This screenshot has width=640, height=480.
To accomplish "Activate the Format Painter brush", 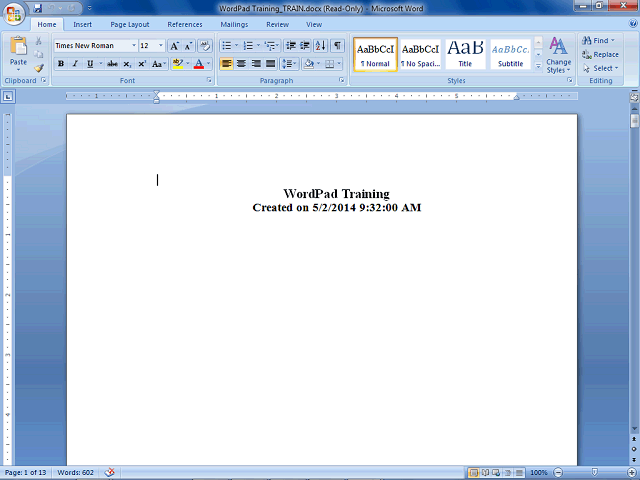I will point(38,68).
